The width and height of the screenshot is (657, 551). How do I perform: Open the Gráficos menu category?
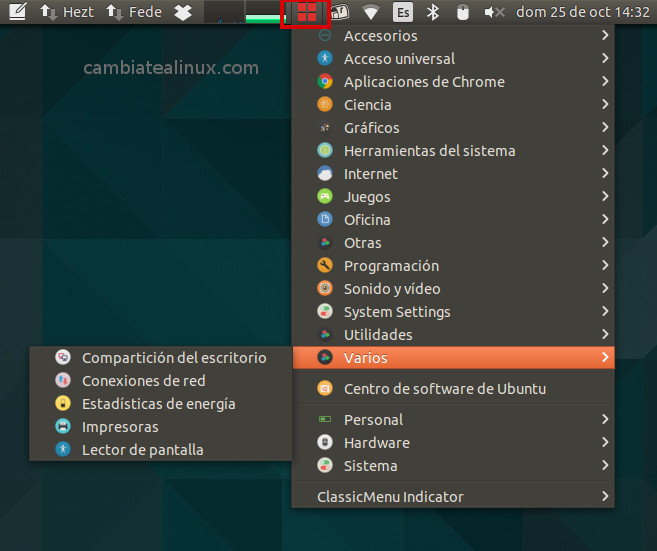click(x=453, y=127)
